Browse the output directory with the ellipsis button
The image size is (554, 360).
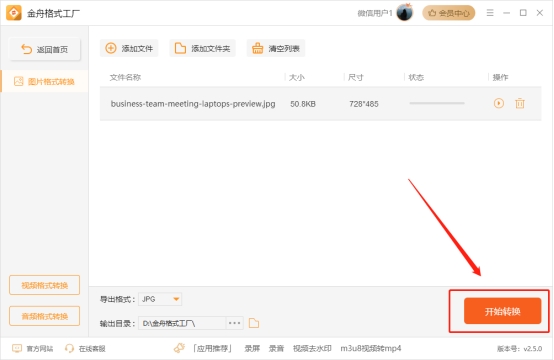click(234, 323)
